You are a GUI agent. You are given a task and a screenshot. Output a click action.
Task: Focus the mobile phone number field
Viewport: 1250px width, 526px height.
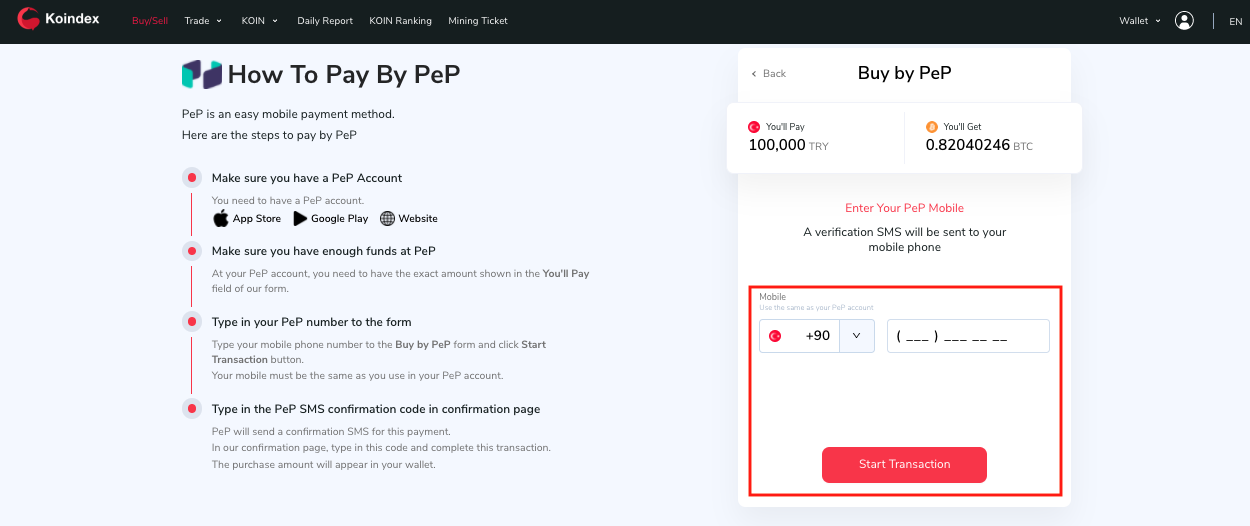point(968,336)
